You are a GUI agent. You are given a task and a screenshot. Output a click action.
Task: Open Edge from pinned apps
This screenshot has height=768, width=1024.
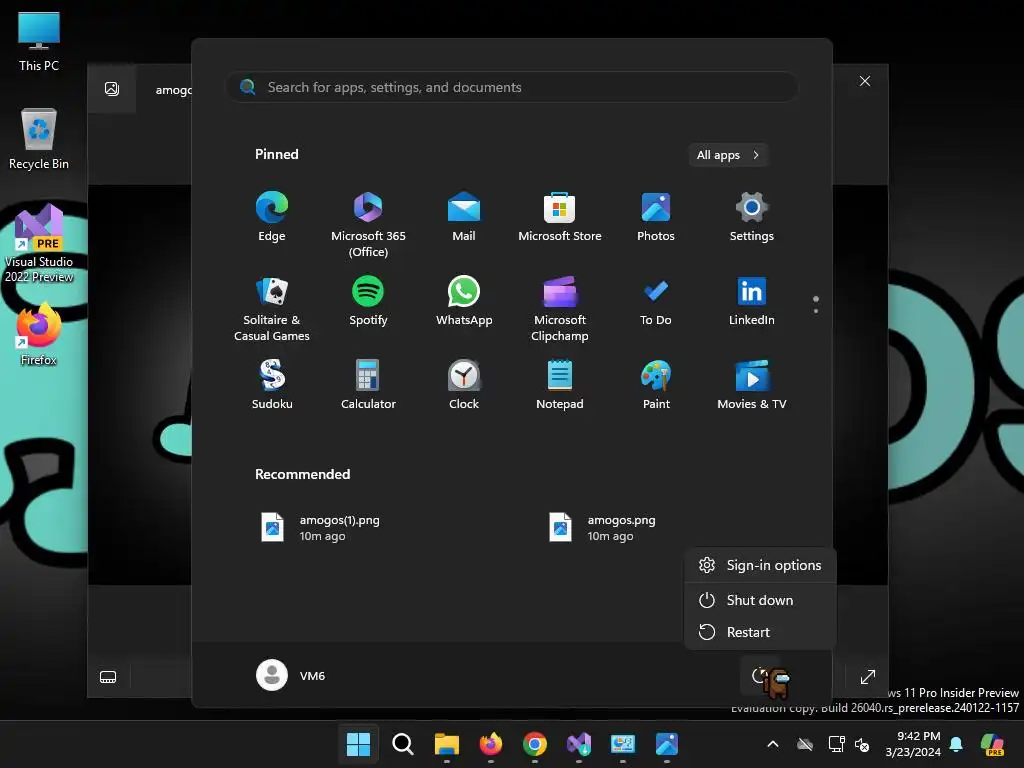coord(272,217)
